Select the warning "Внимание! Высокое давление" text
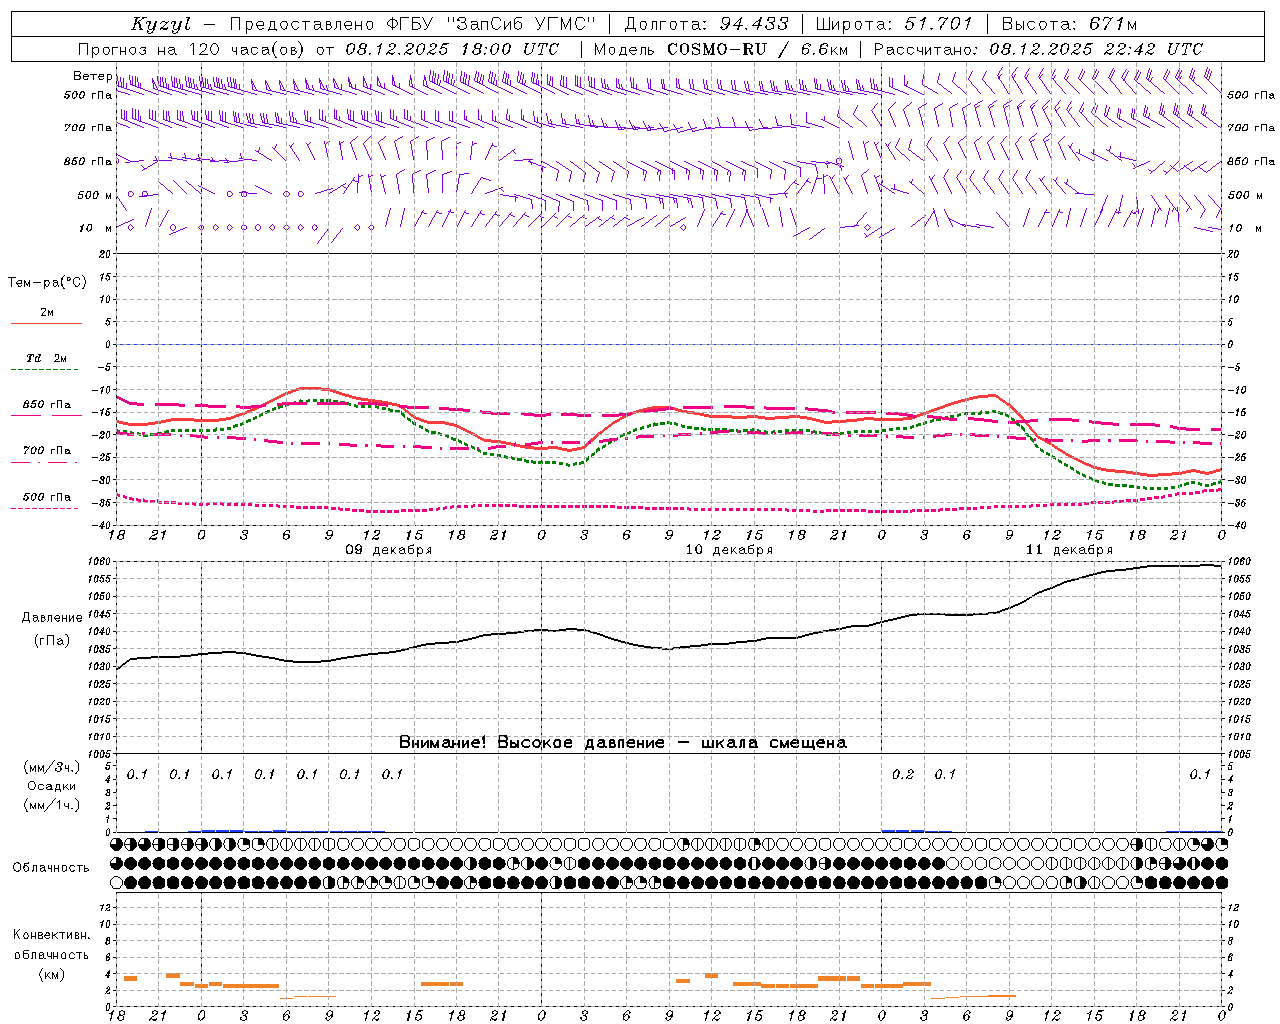 tap(532, 743)
